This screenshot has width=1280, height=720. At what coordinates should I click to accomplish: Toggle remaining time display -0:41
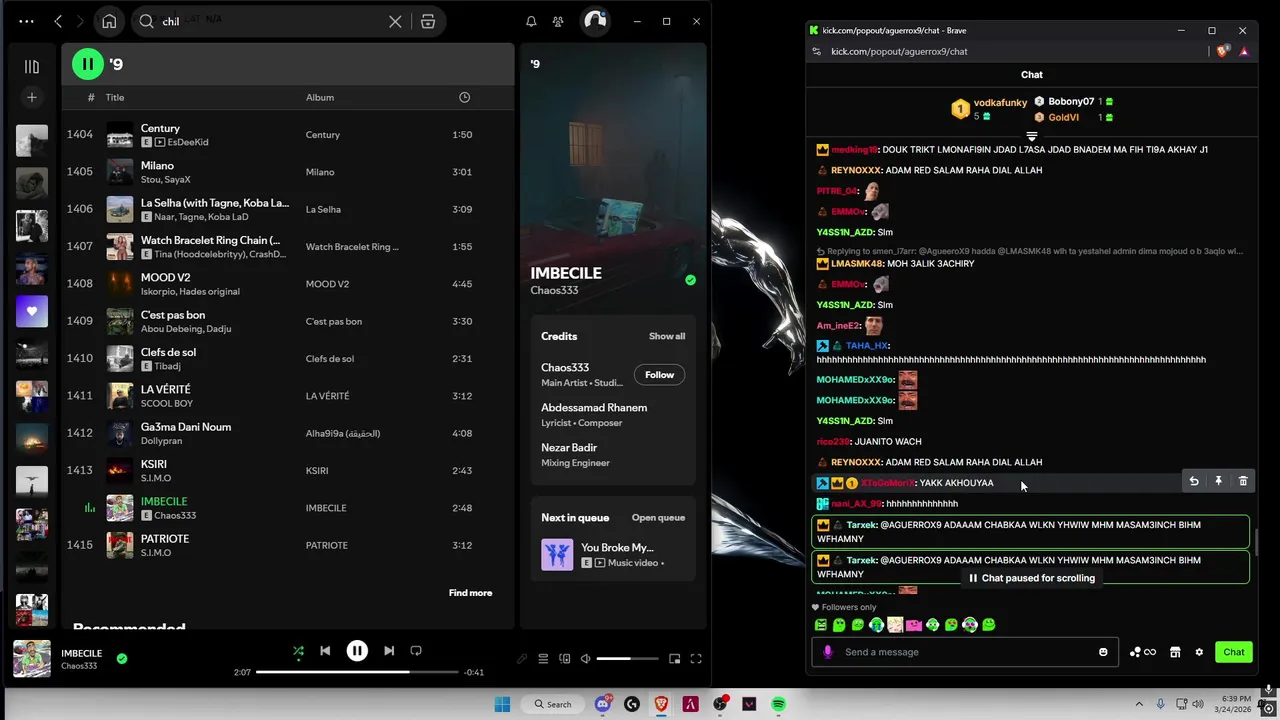point(474,672)
